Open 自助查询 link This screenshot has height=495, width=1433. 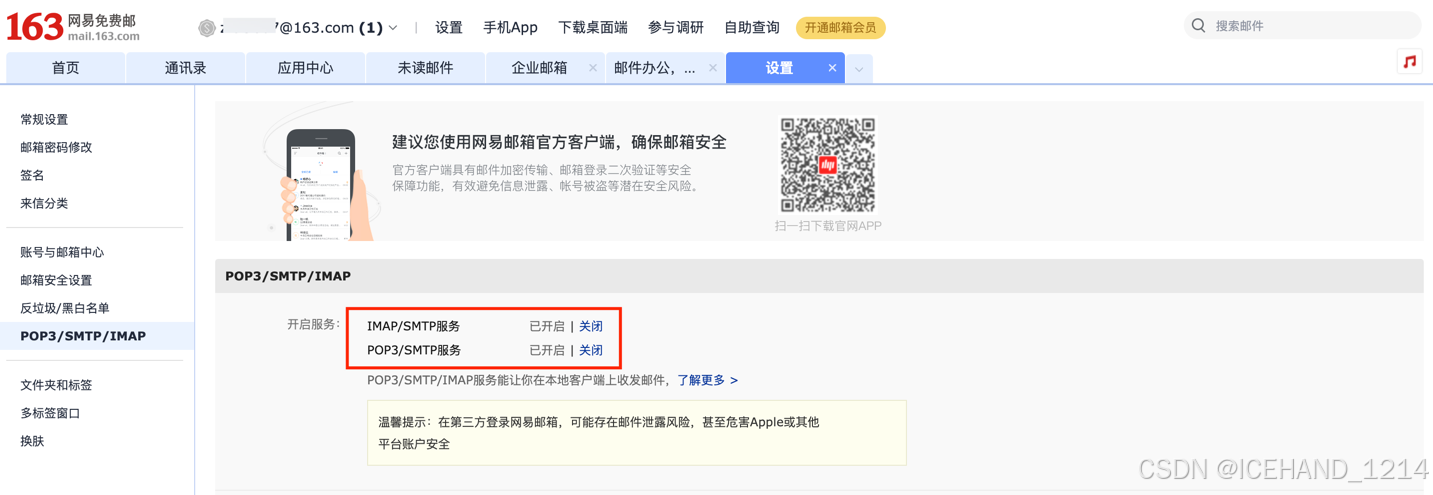tap(752, 28)
